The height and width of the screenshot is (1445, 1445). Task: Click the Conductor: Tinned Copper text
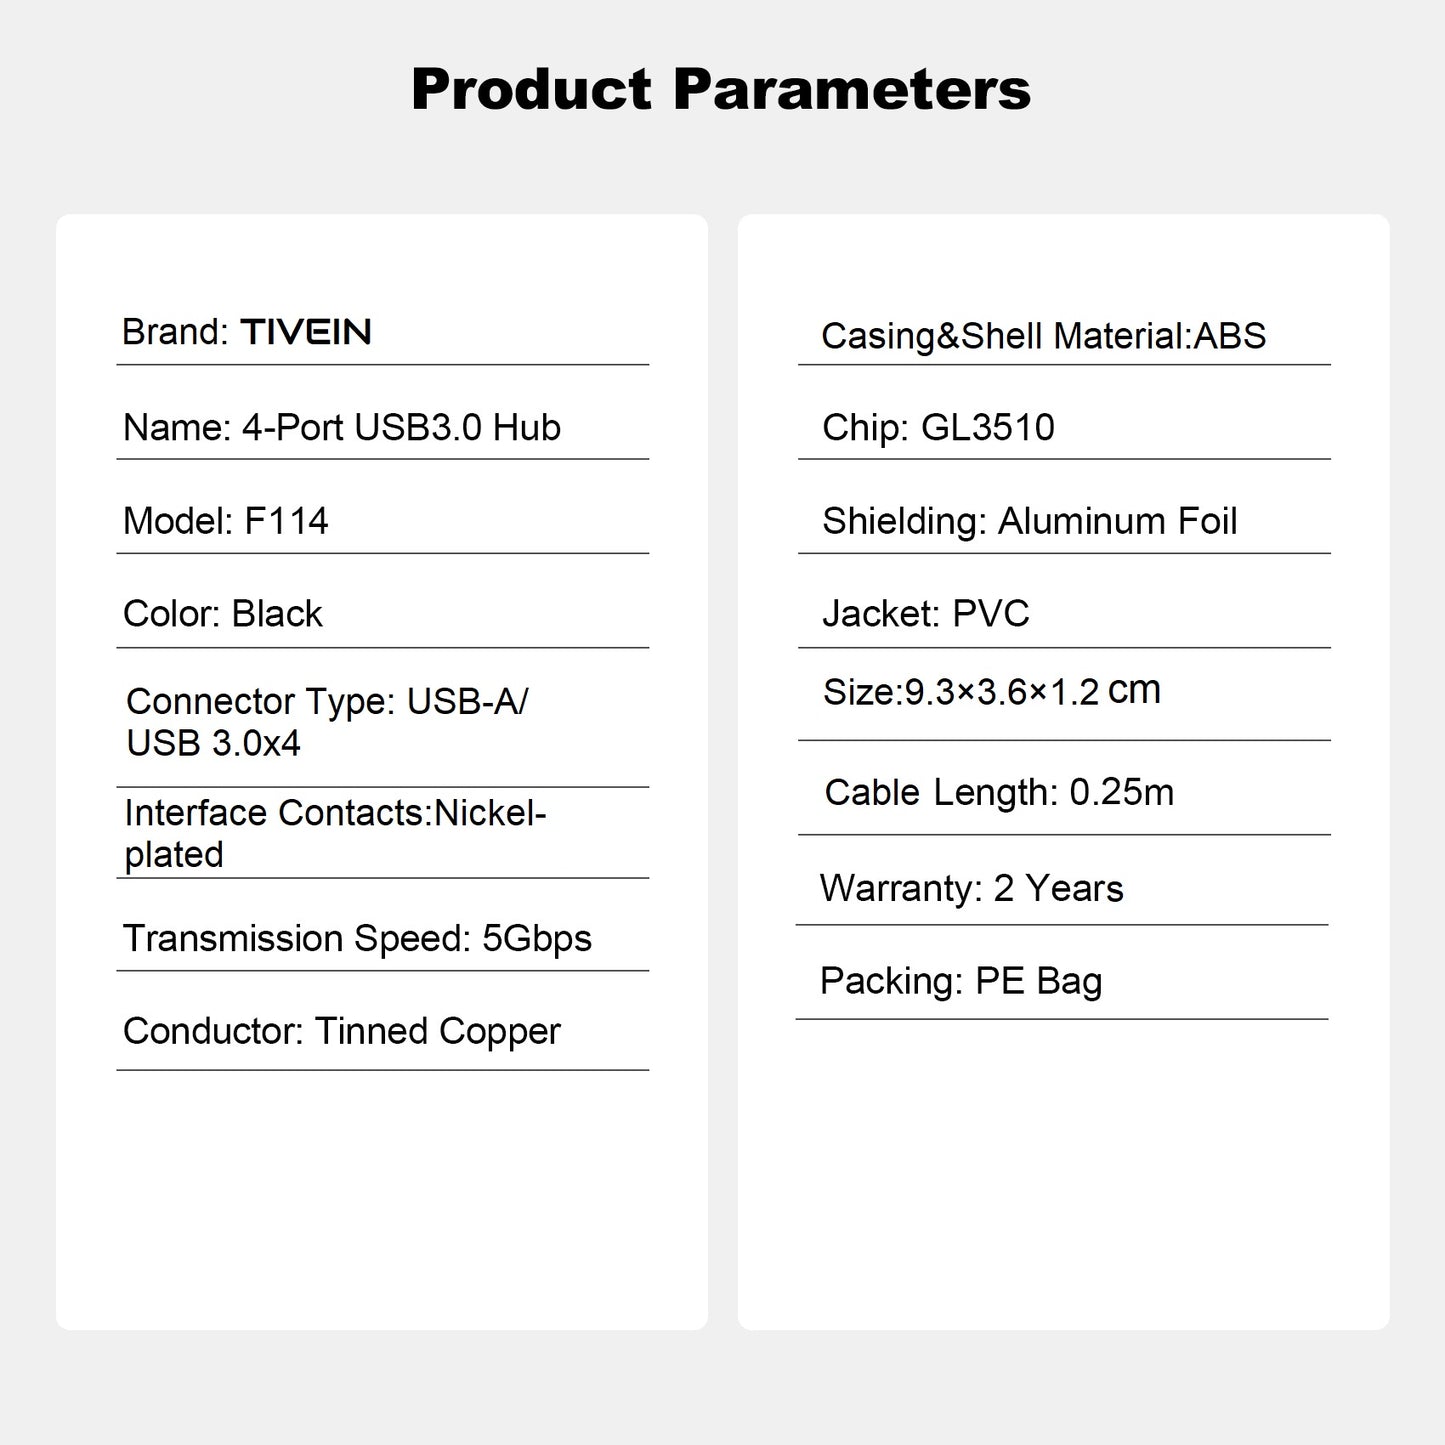click(x=341, y=1032)
